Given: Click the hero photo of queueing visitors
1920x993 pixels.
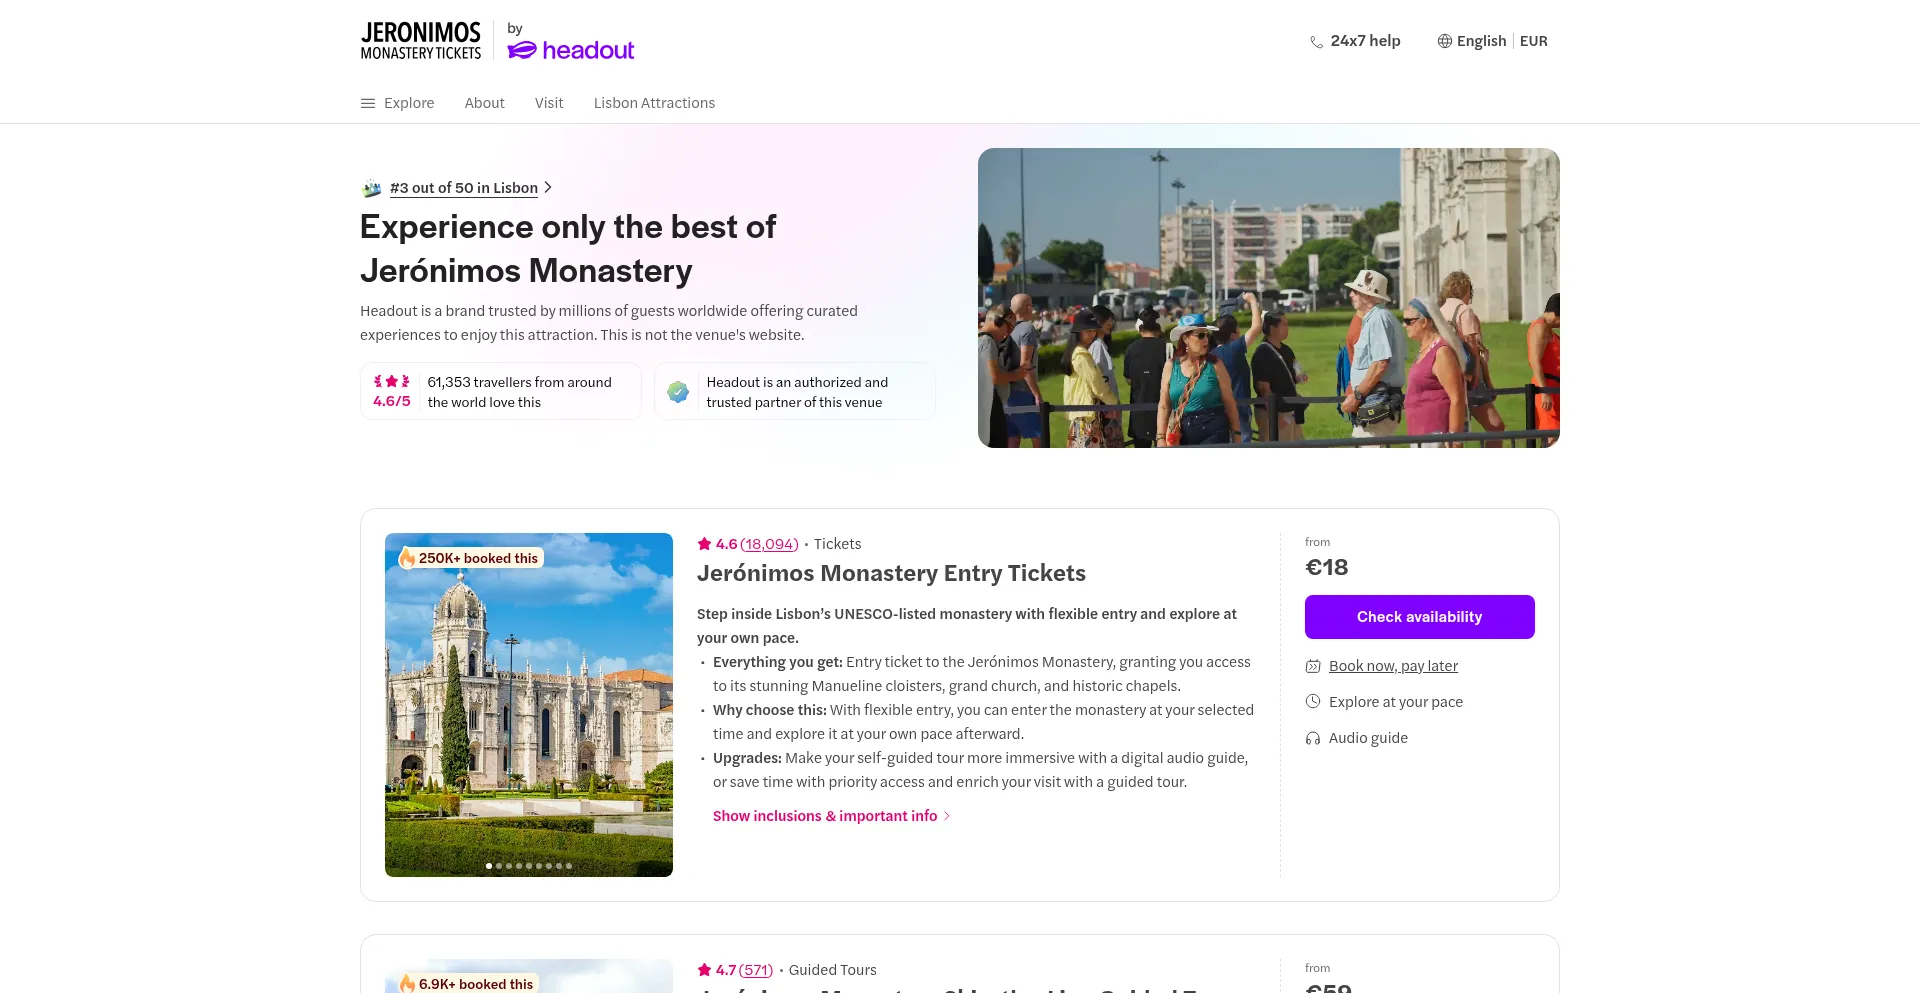Looking at the screenshot, I should 1269,298.
